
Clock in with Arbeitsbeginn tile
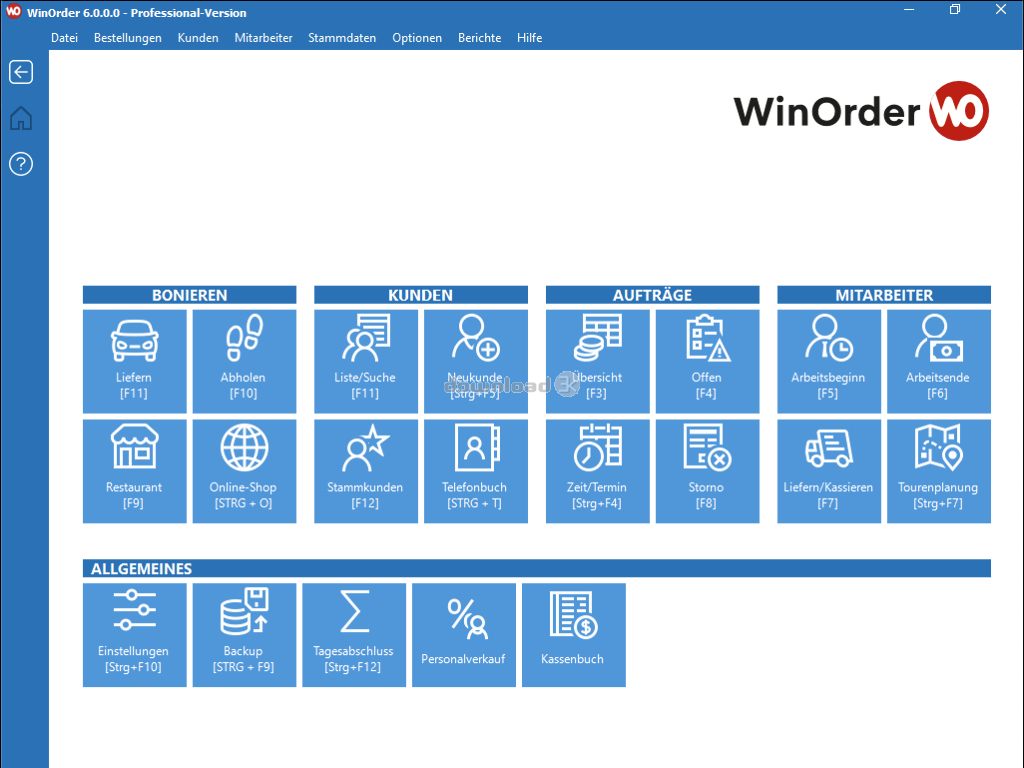tap(829, 361)
